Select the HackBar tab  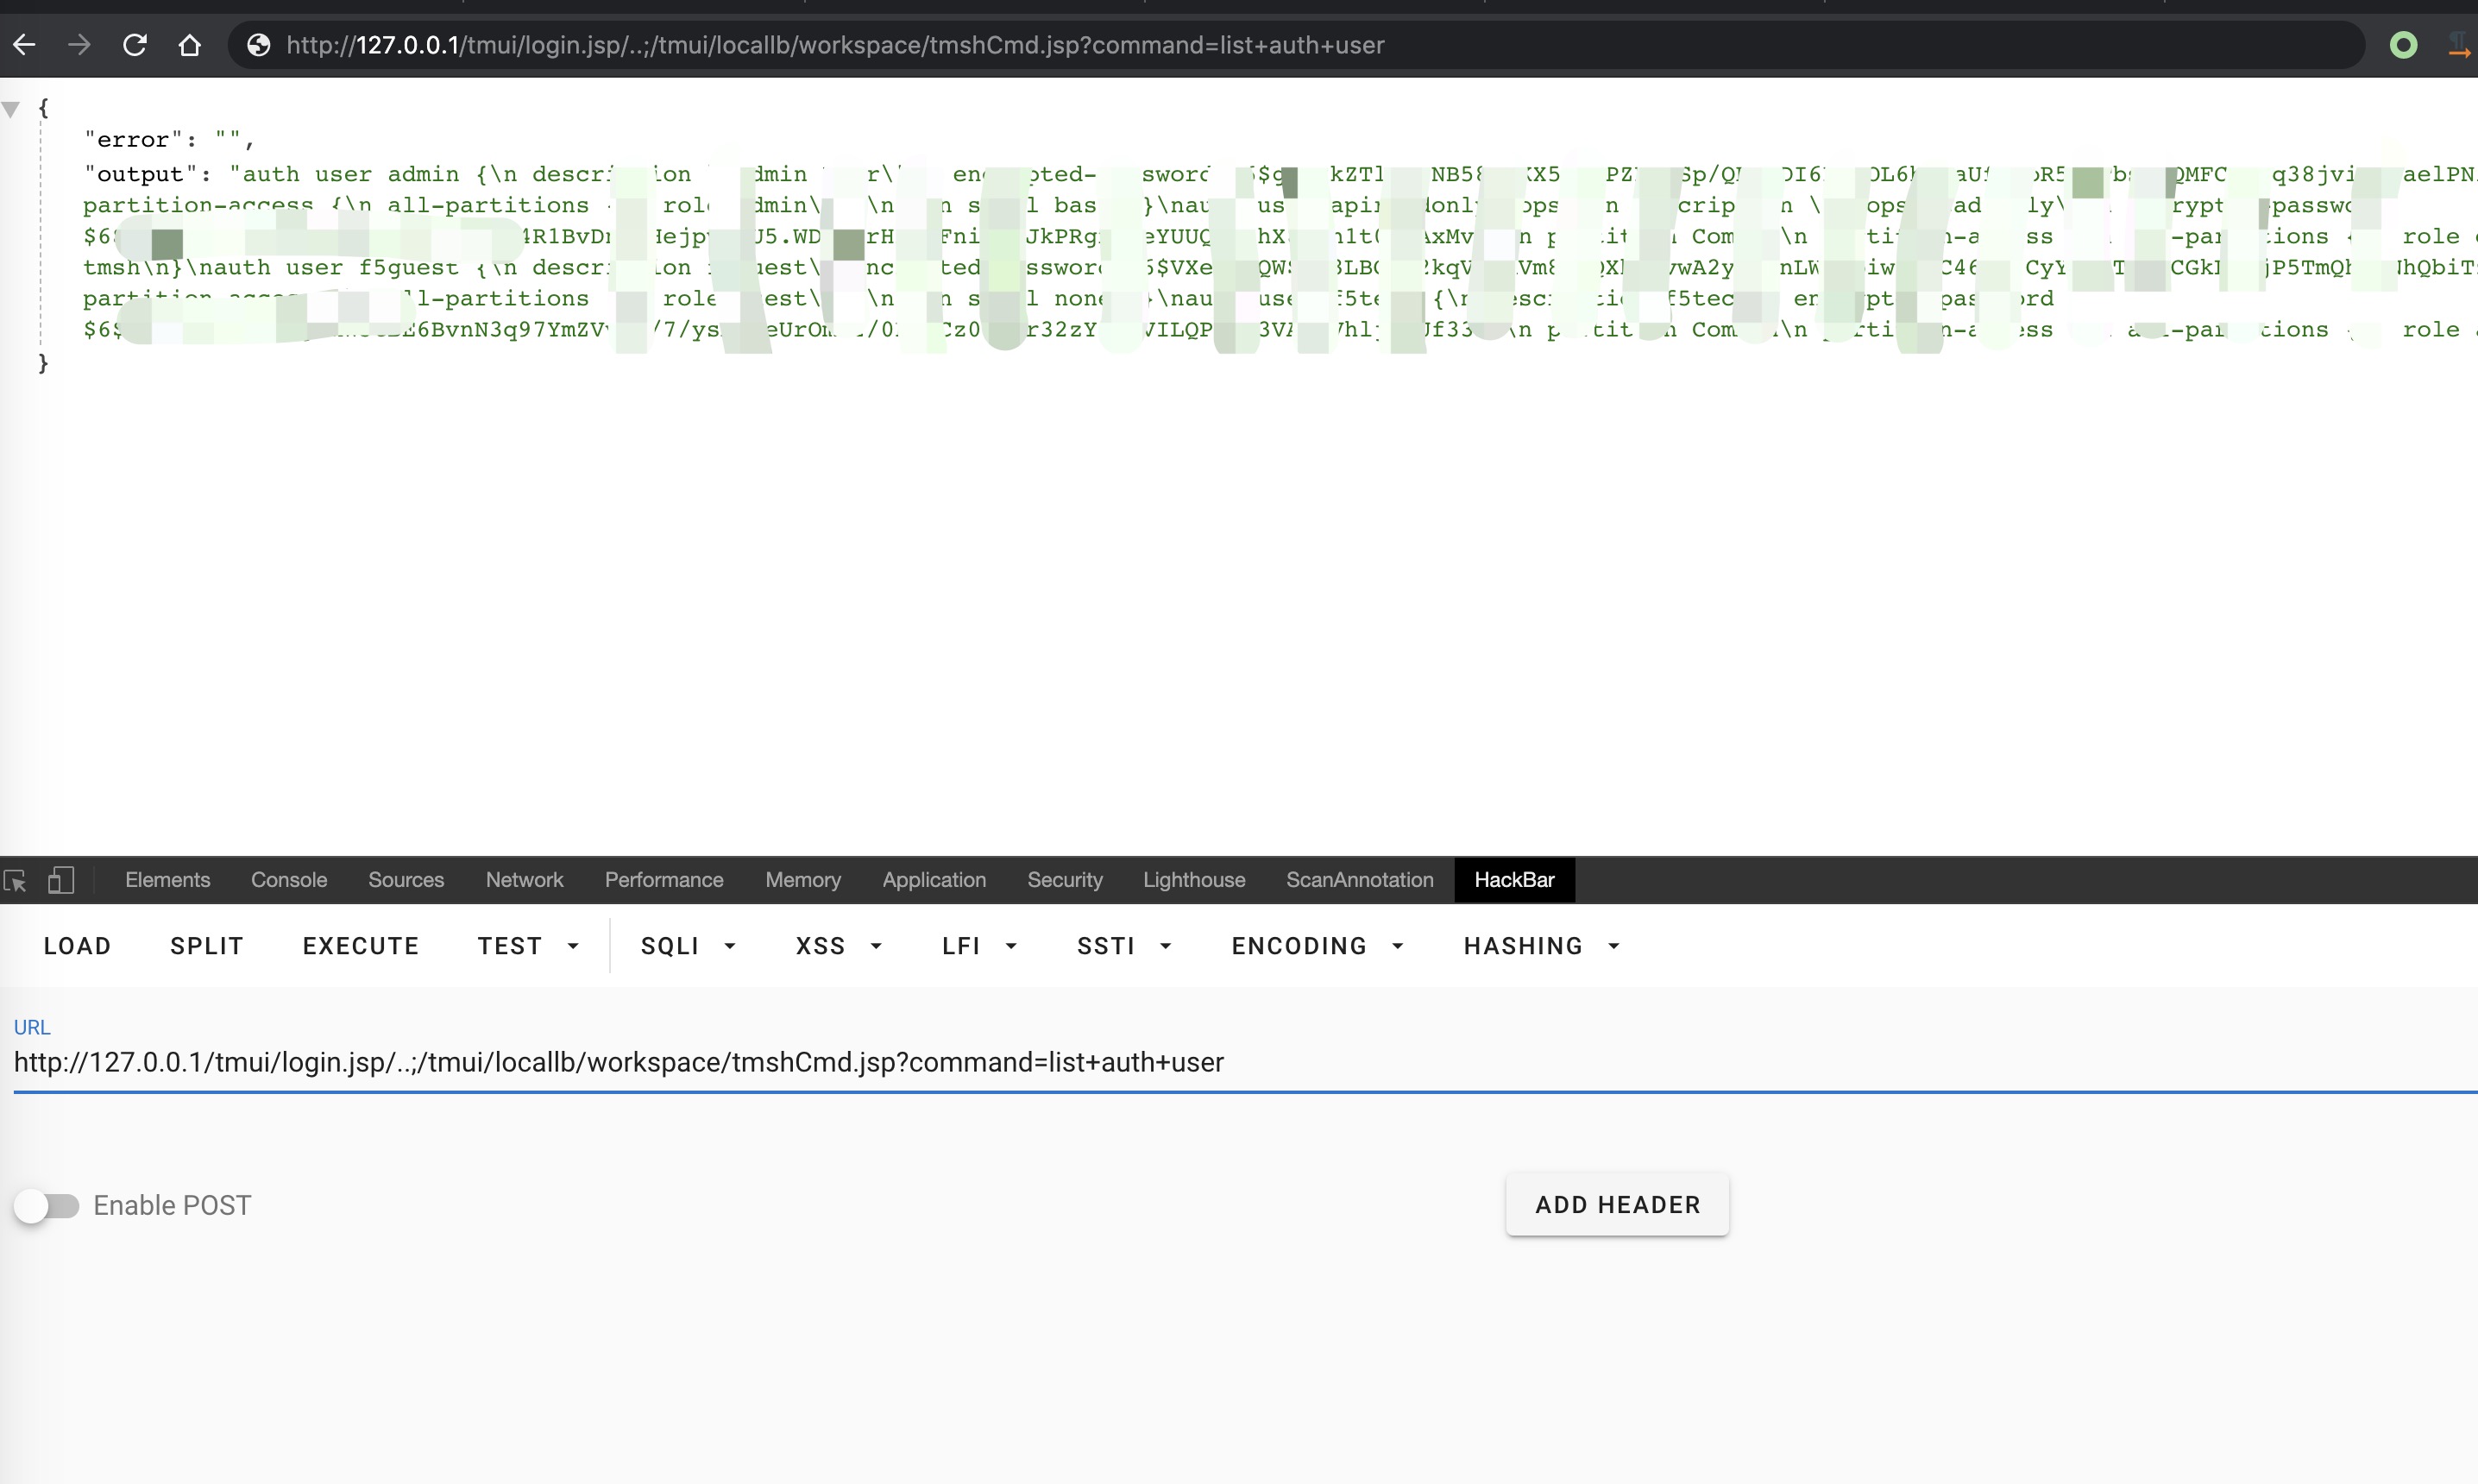point(1514,880)
